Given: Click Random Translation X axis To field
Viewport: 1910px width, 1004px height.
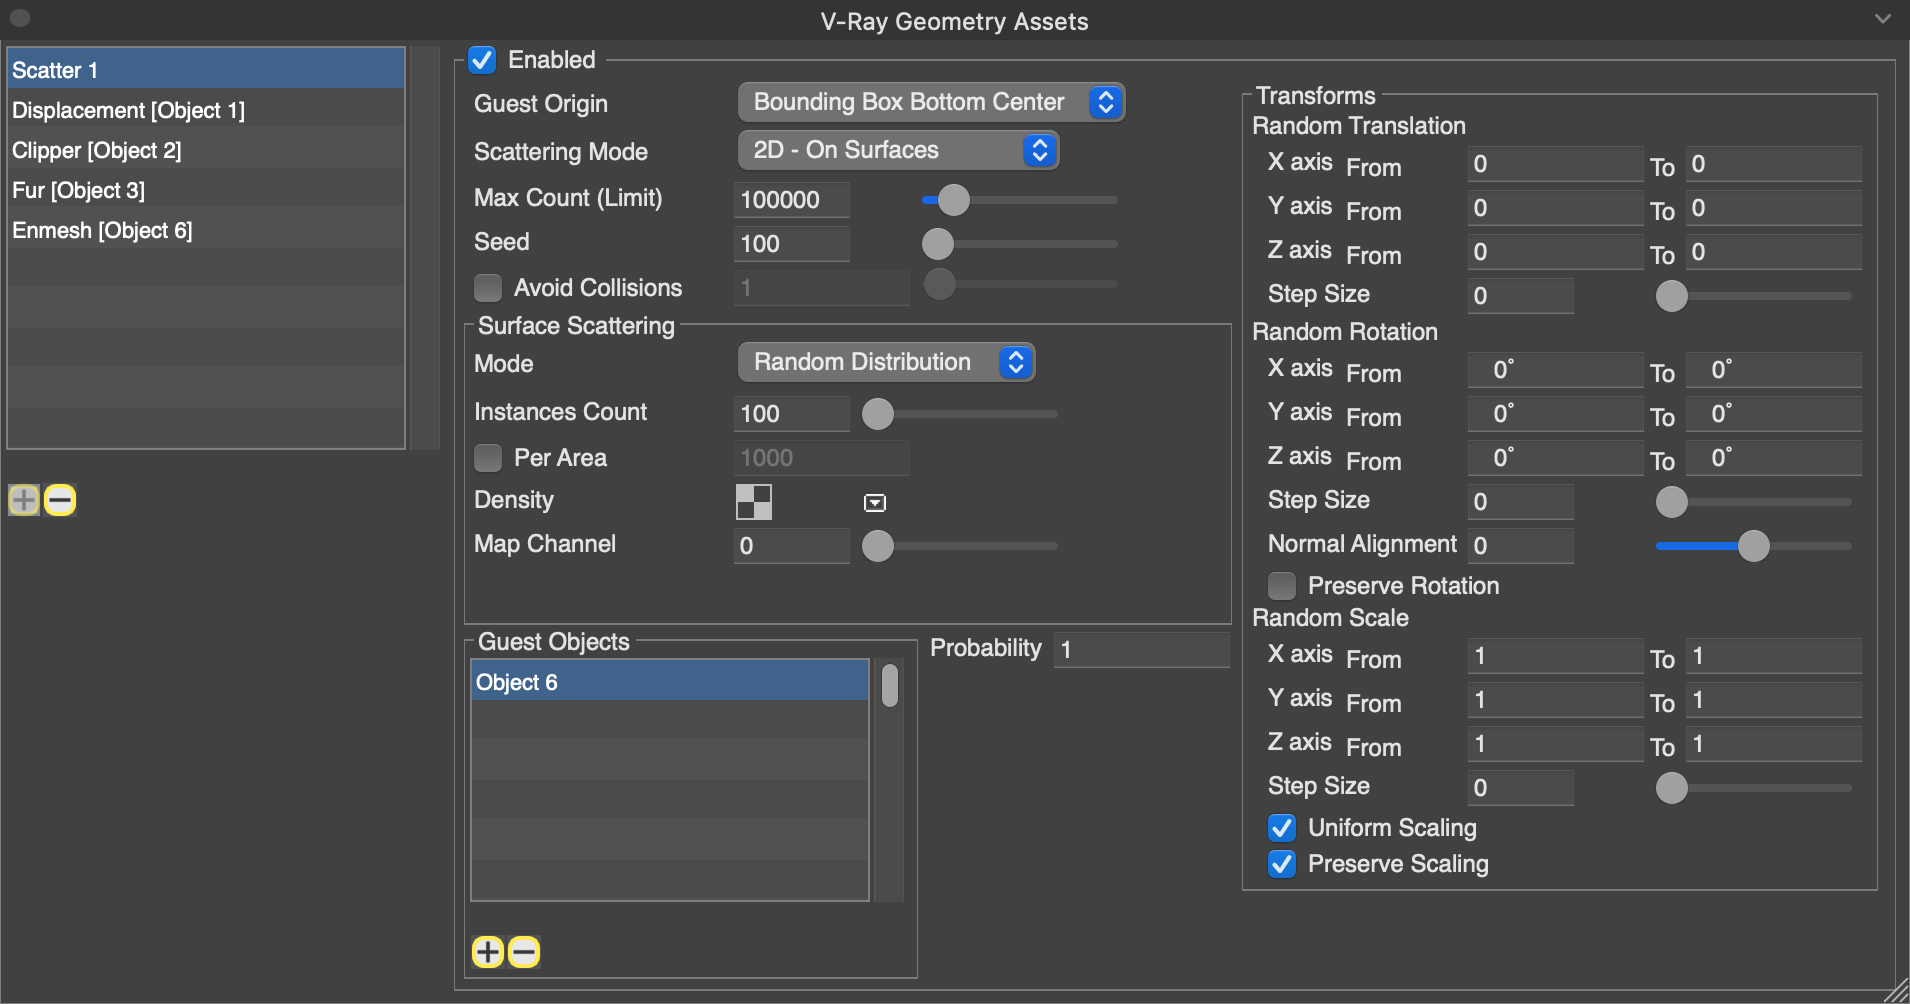Looking at the screenshot, I should point(1774,164).
